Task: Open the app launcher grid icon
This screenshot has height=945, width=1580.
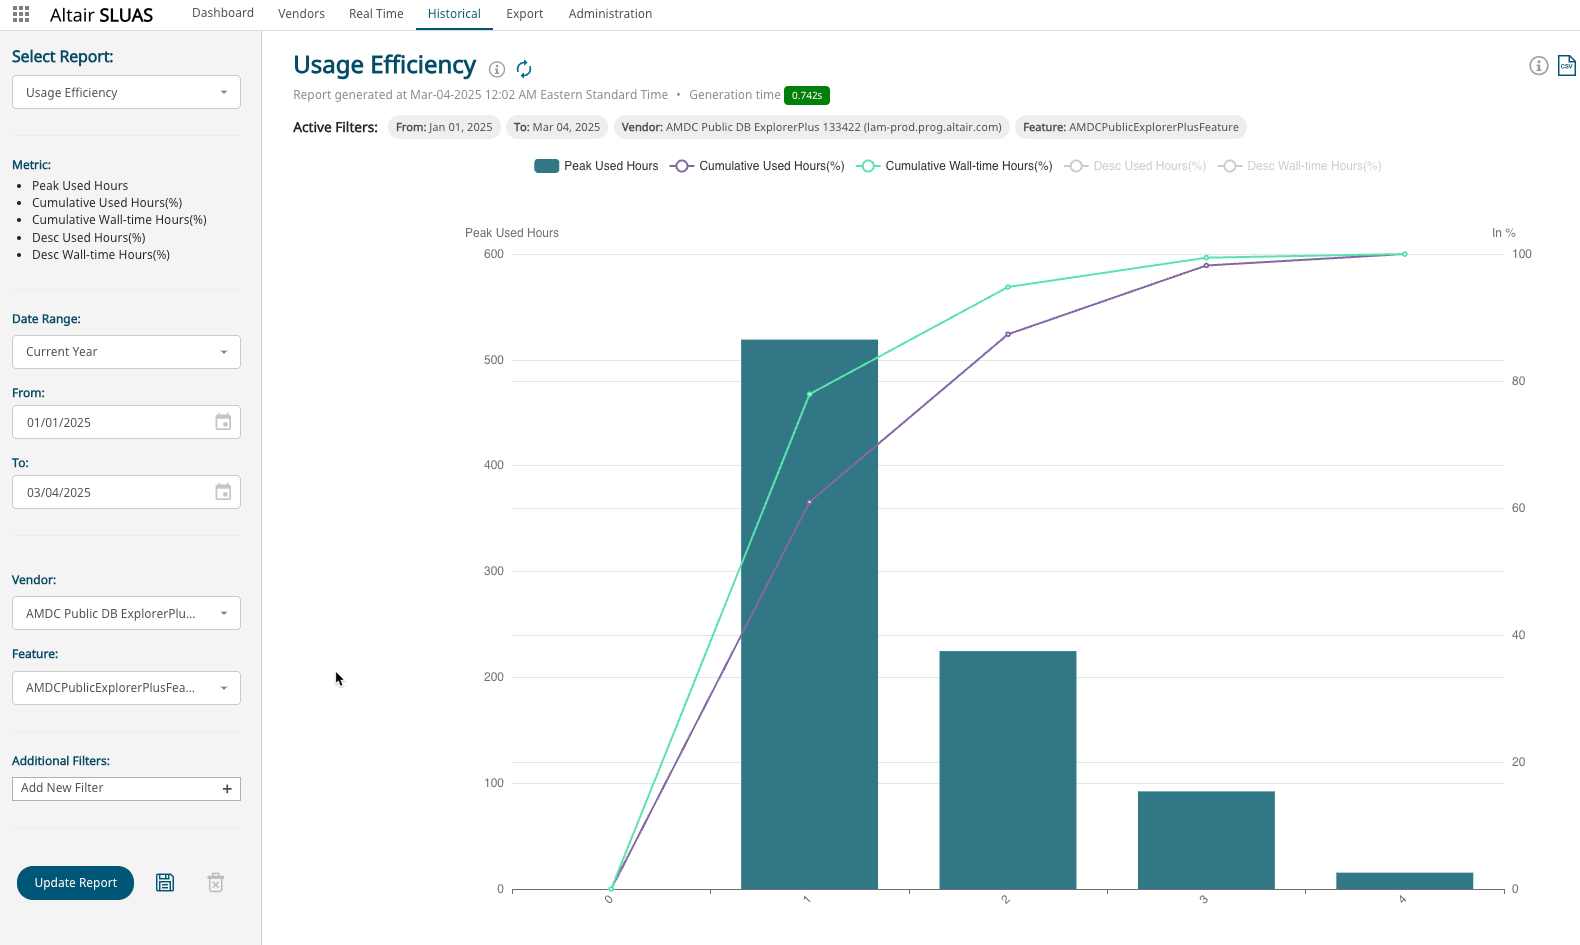Action: coord(21,14)
